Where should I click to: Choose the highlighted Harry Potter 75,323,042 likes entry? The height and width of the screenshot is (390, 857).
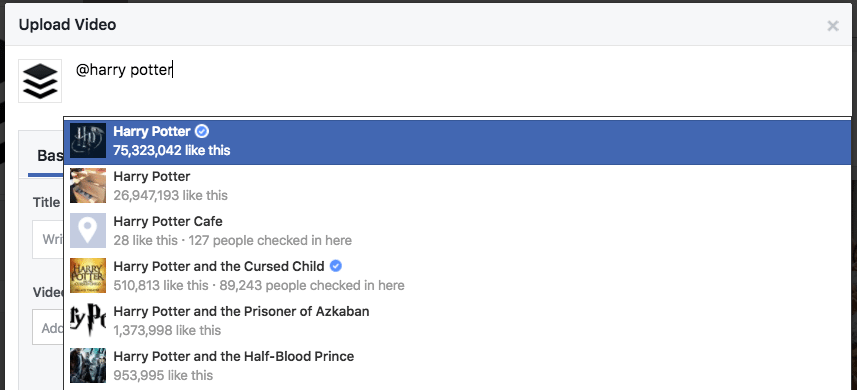point(457,141)
